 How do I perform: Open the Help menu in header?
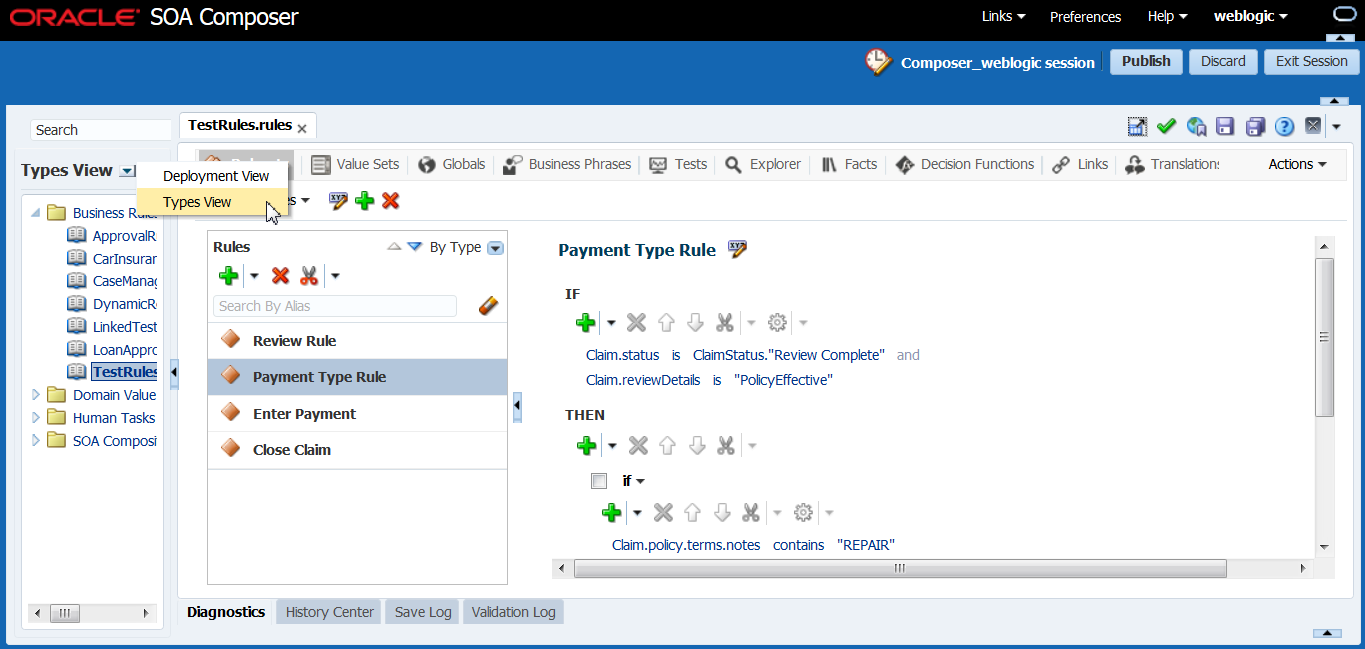(x=1167, y=16)
